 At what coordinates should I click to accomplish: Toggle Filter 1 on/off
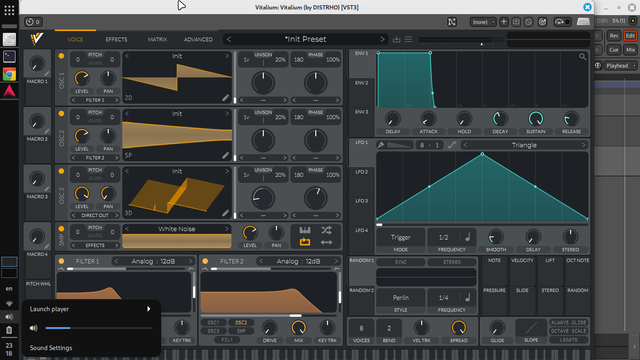(61, 261)
